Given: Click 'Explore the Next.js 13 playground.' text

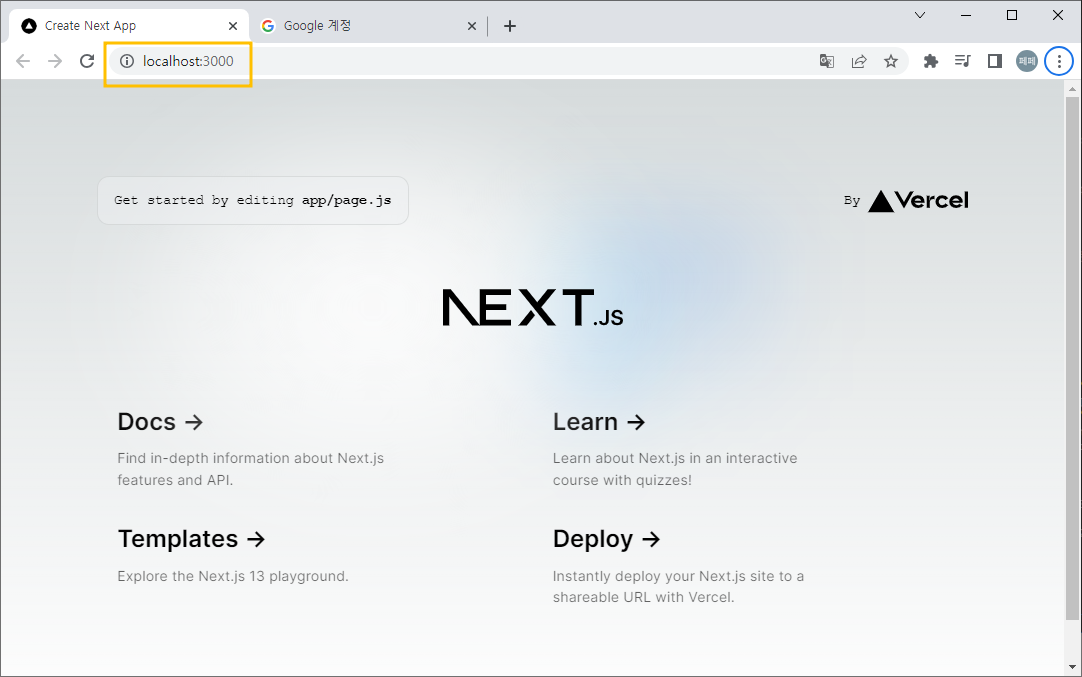Looking at the screenshot, I should tap(233, 576).
